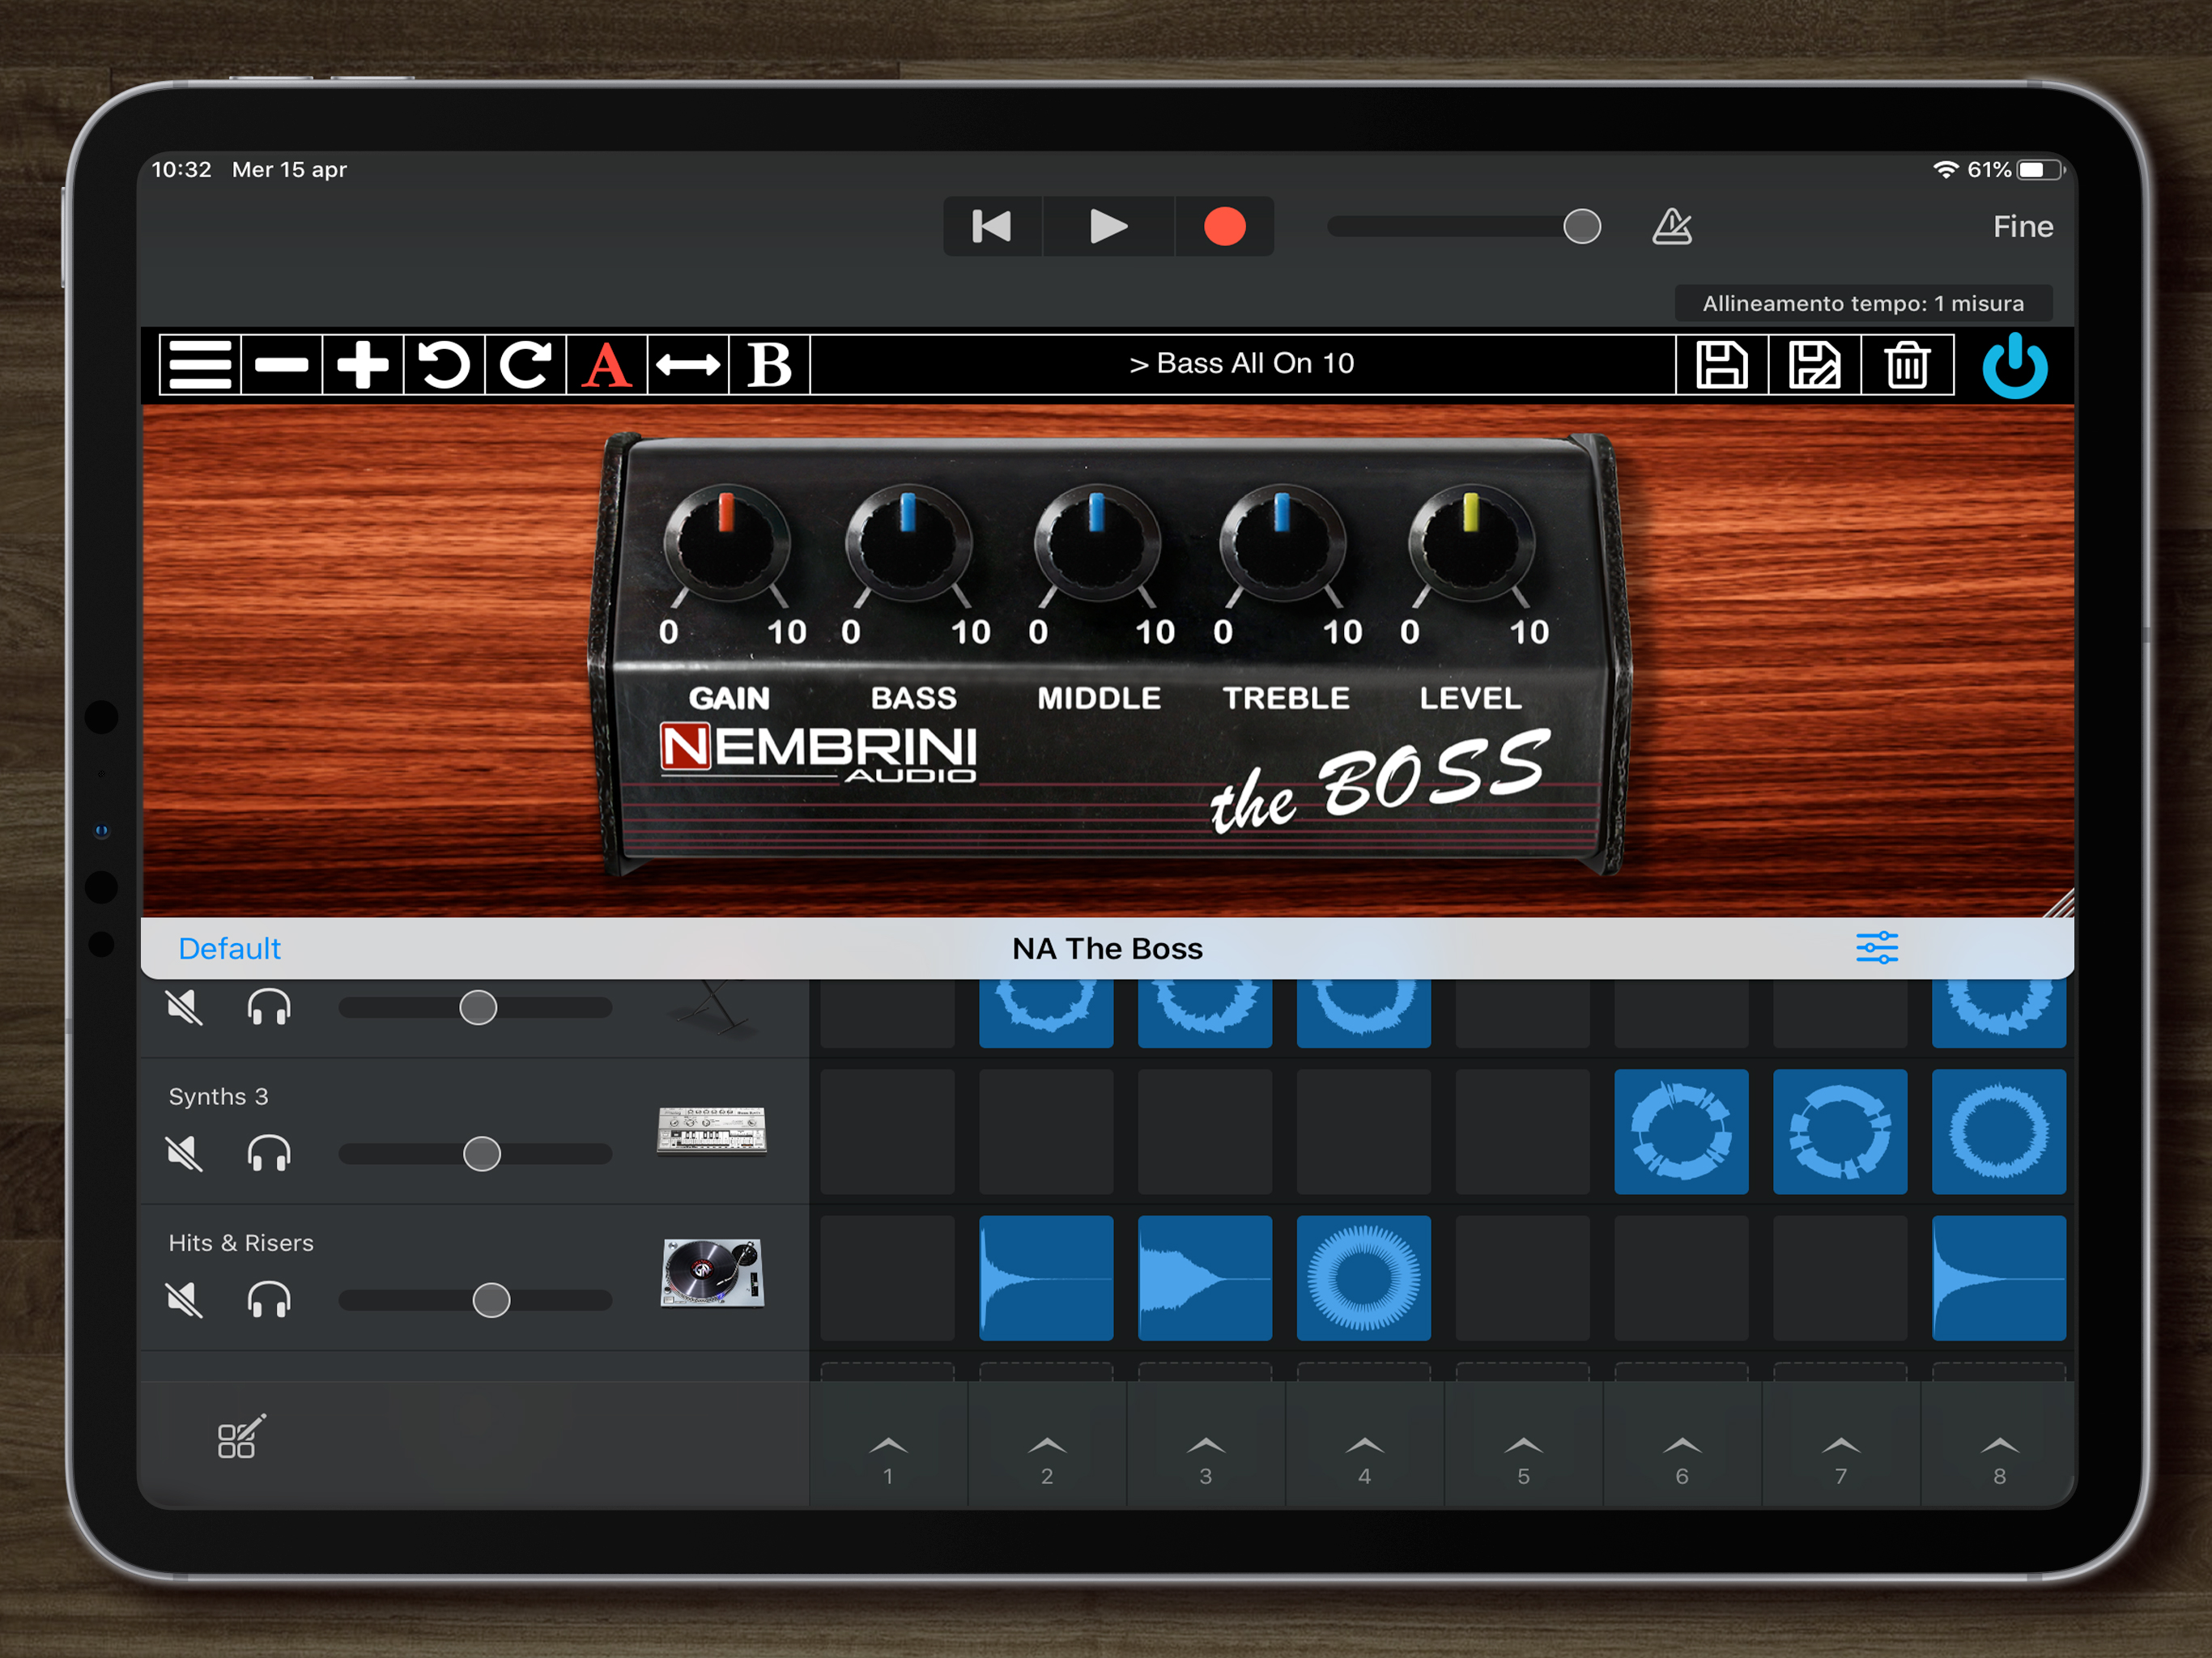The width and height of the screenshot is (2212, 1658).
Task: Open the cell edit mode icon
Action: [x=241, y=1437]
